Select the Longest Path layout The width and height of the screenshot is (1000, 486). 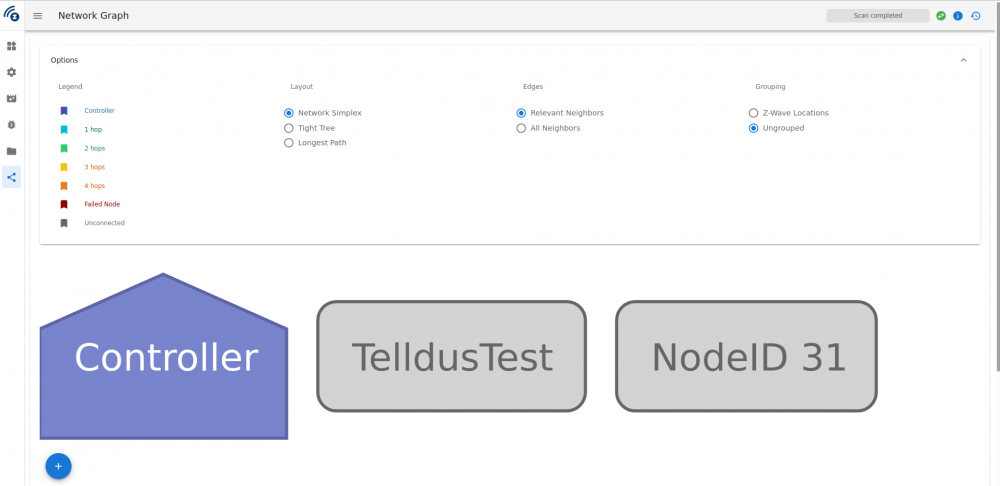(289, 143)
